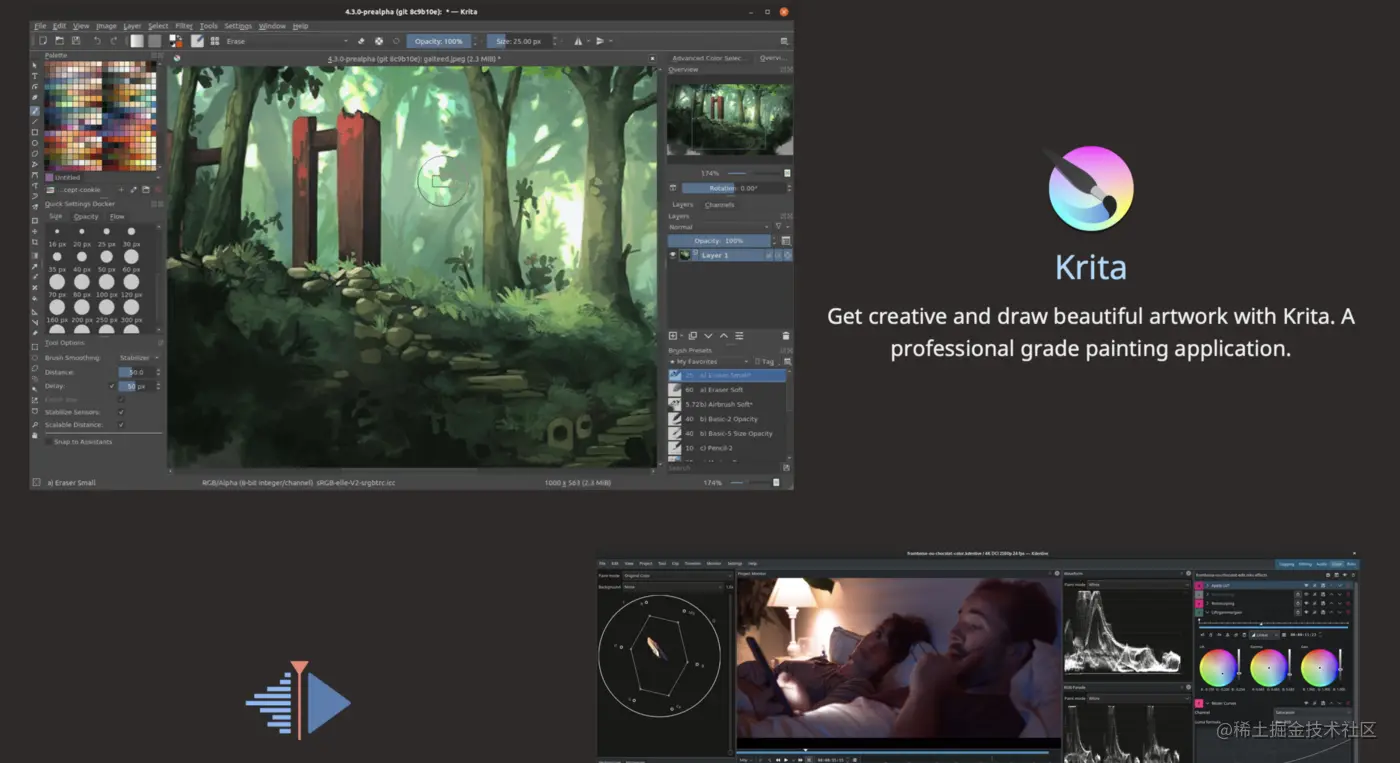Open the File menu
The height and width of the screenshot is (763, 1400).
point(40,26)
